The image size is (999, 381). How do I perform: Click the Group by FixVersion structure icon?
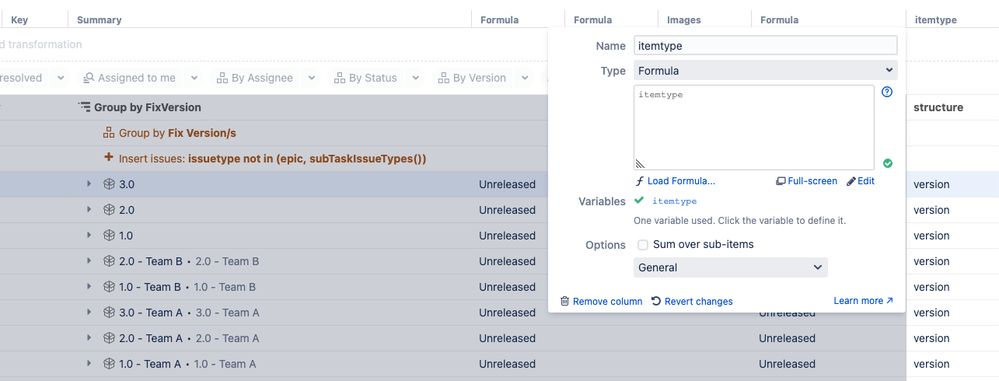pos(84,108)
